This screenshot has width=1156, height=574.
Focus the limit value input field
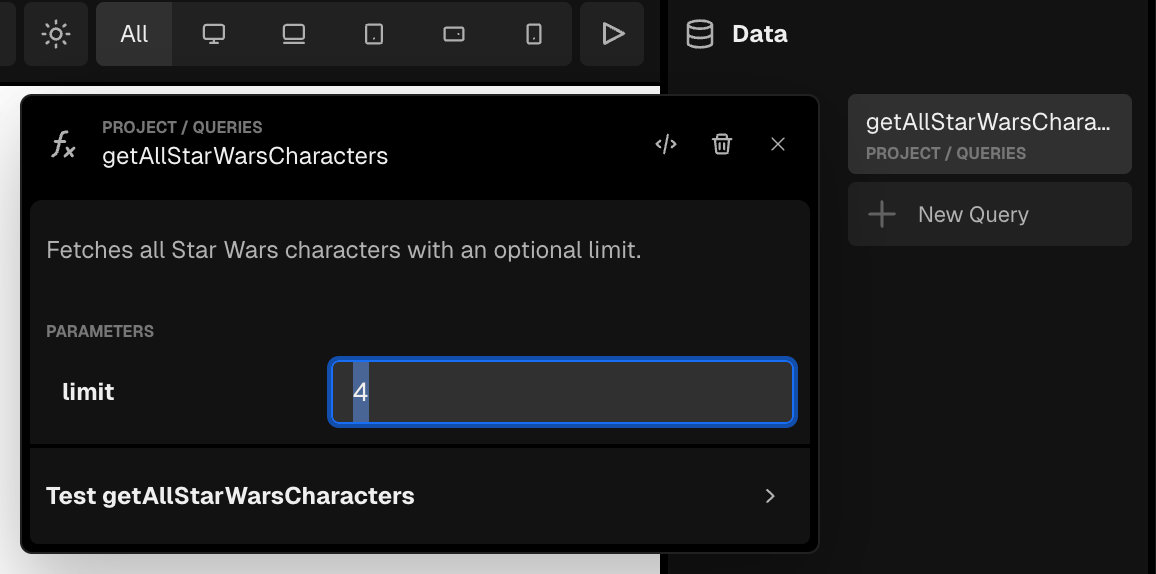pyautogui.click(x=563, y=392)
